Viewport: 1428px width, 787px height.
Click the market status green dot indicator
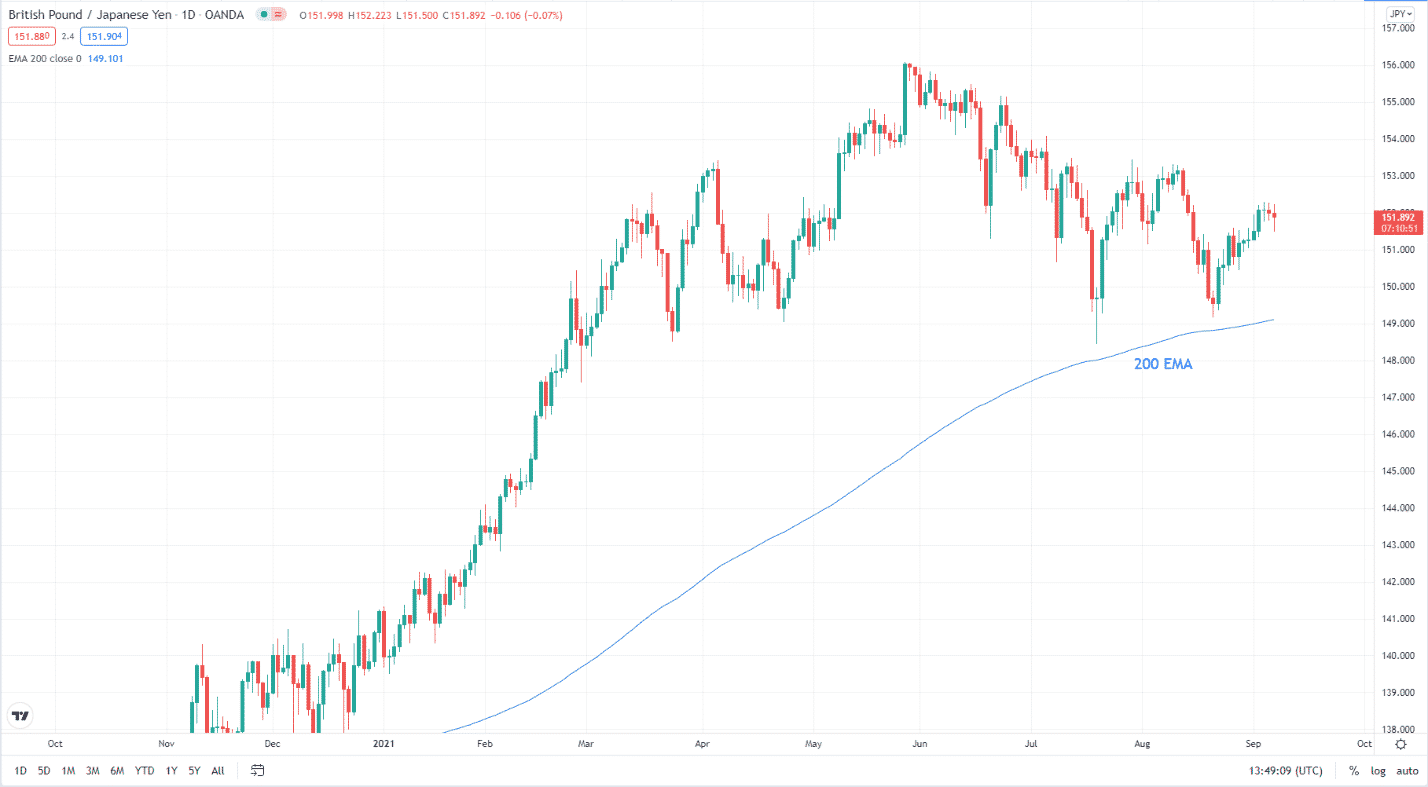point(262,15)
